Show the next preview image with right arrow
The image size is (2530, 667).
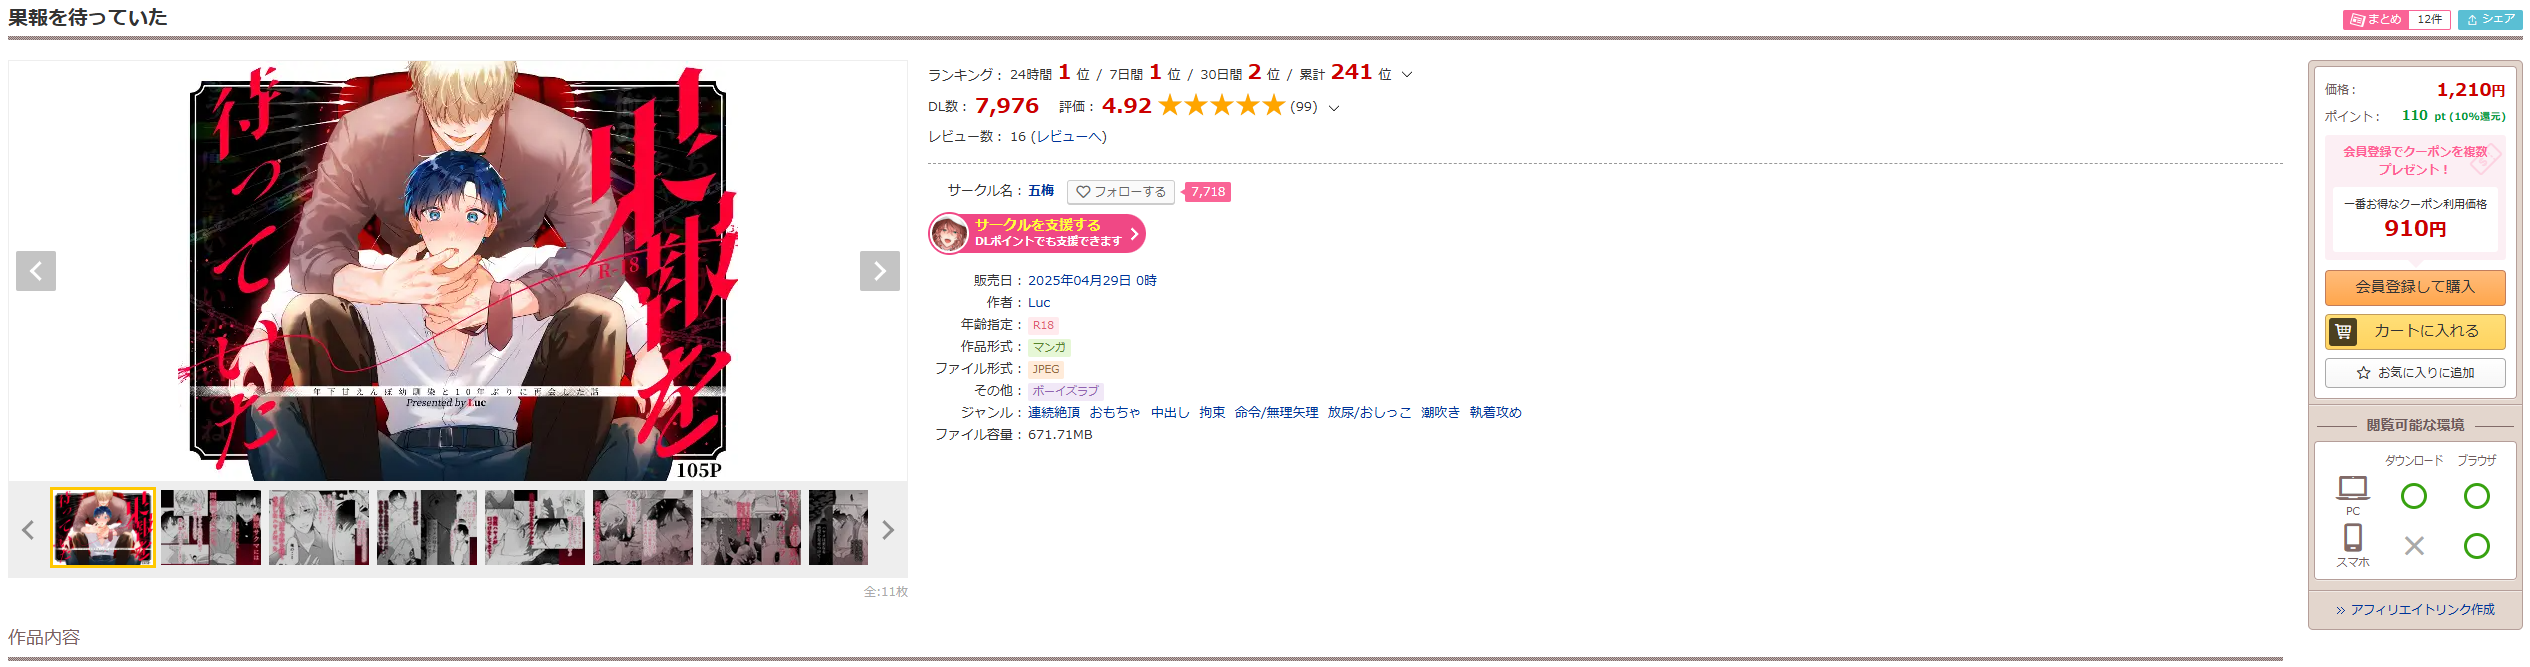(879, 271)
